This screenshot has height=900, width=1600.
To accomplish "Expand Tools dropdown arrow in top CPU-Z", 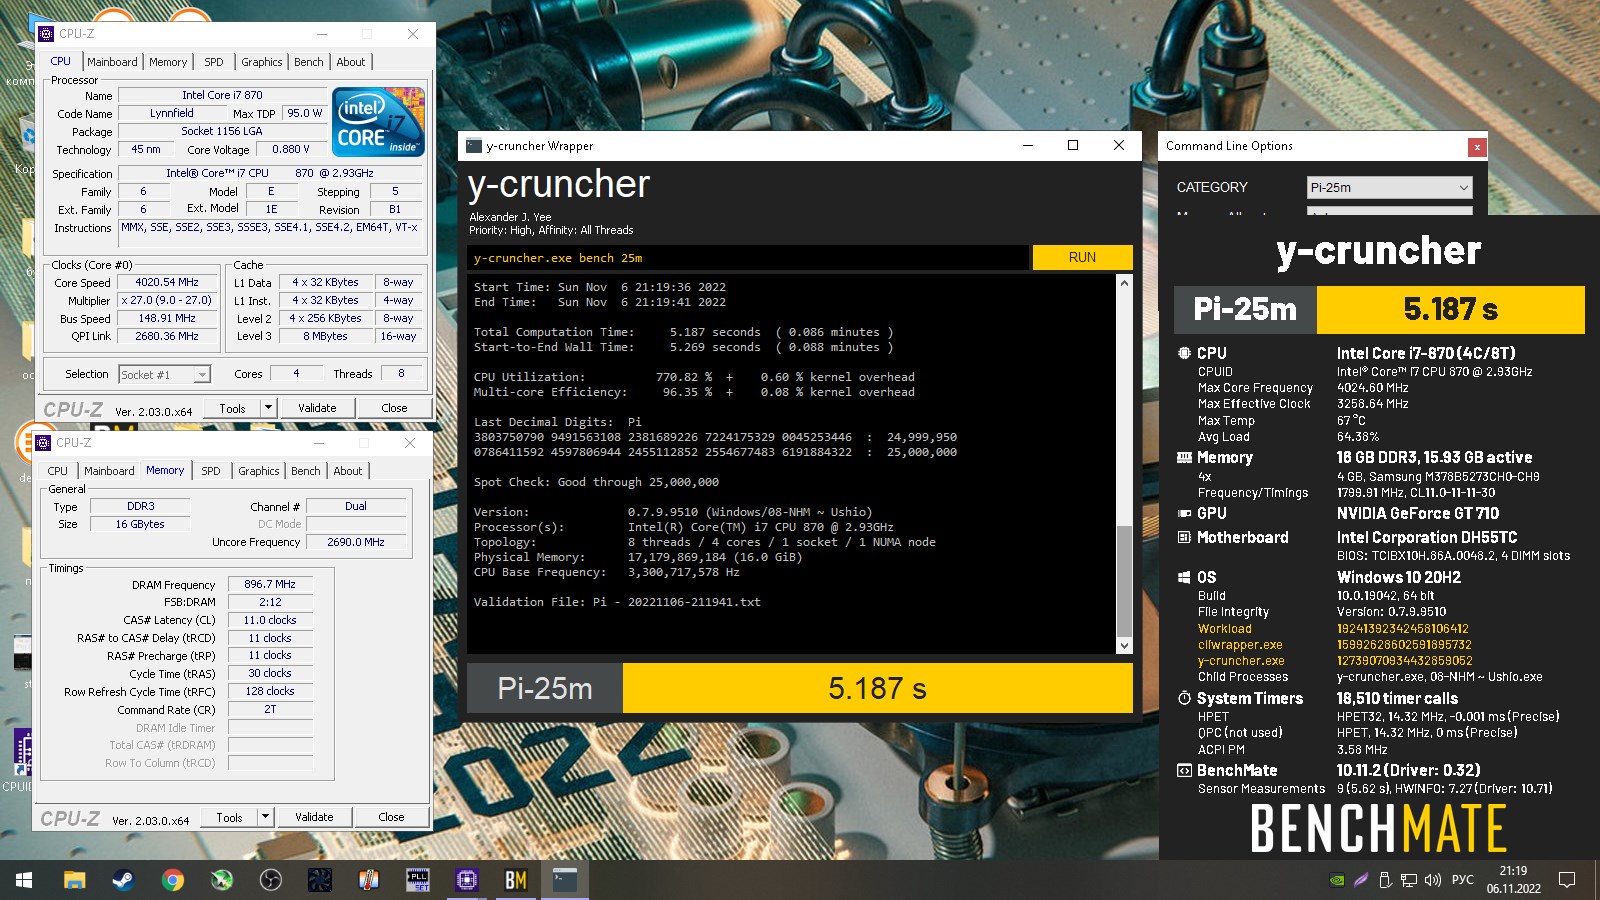I will [x=268, y=408].
